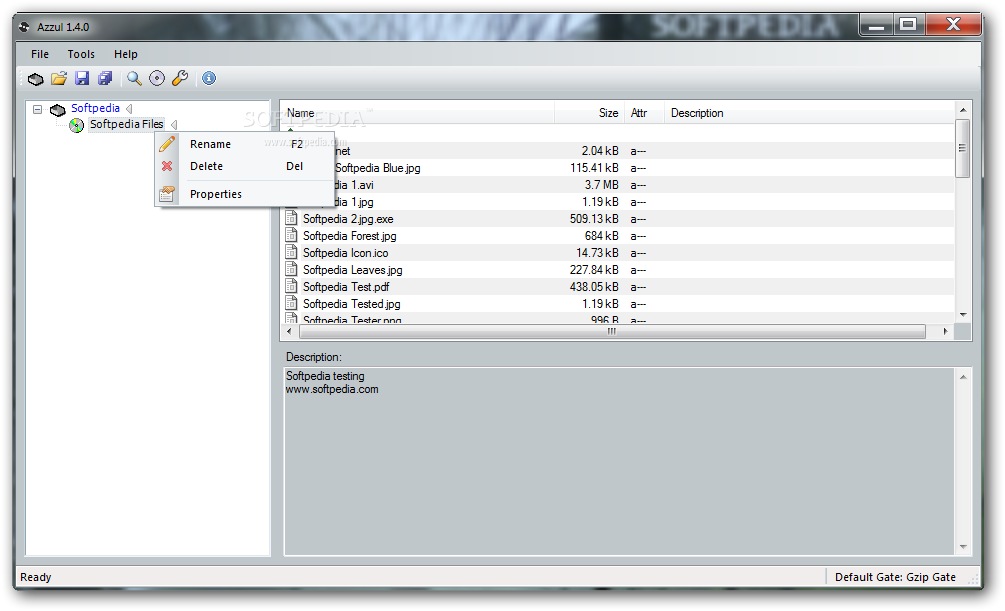Click file list scroll down arrow
Viewport: 1005px width, 611px height.
pos(963,315)
